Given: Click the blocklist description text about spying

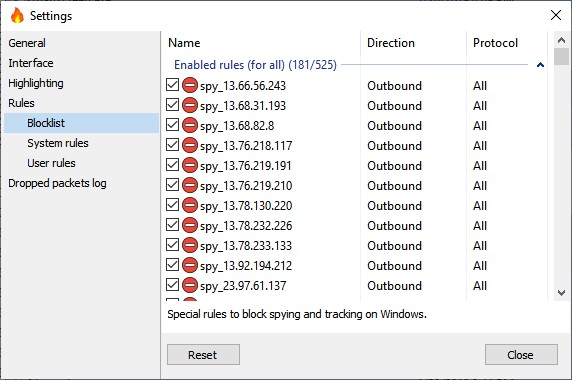Looking at the screenshot, I should tap(297, 314).
